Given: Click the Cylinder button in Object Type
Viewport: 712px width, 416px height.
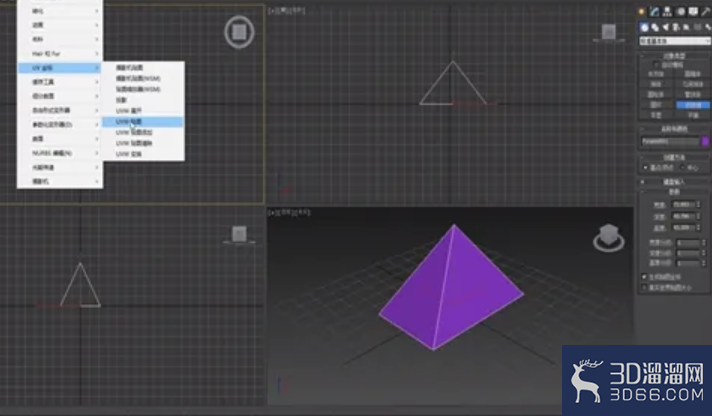Looking at the screenshot, I should click(x=656, y=94).
